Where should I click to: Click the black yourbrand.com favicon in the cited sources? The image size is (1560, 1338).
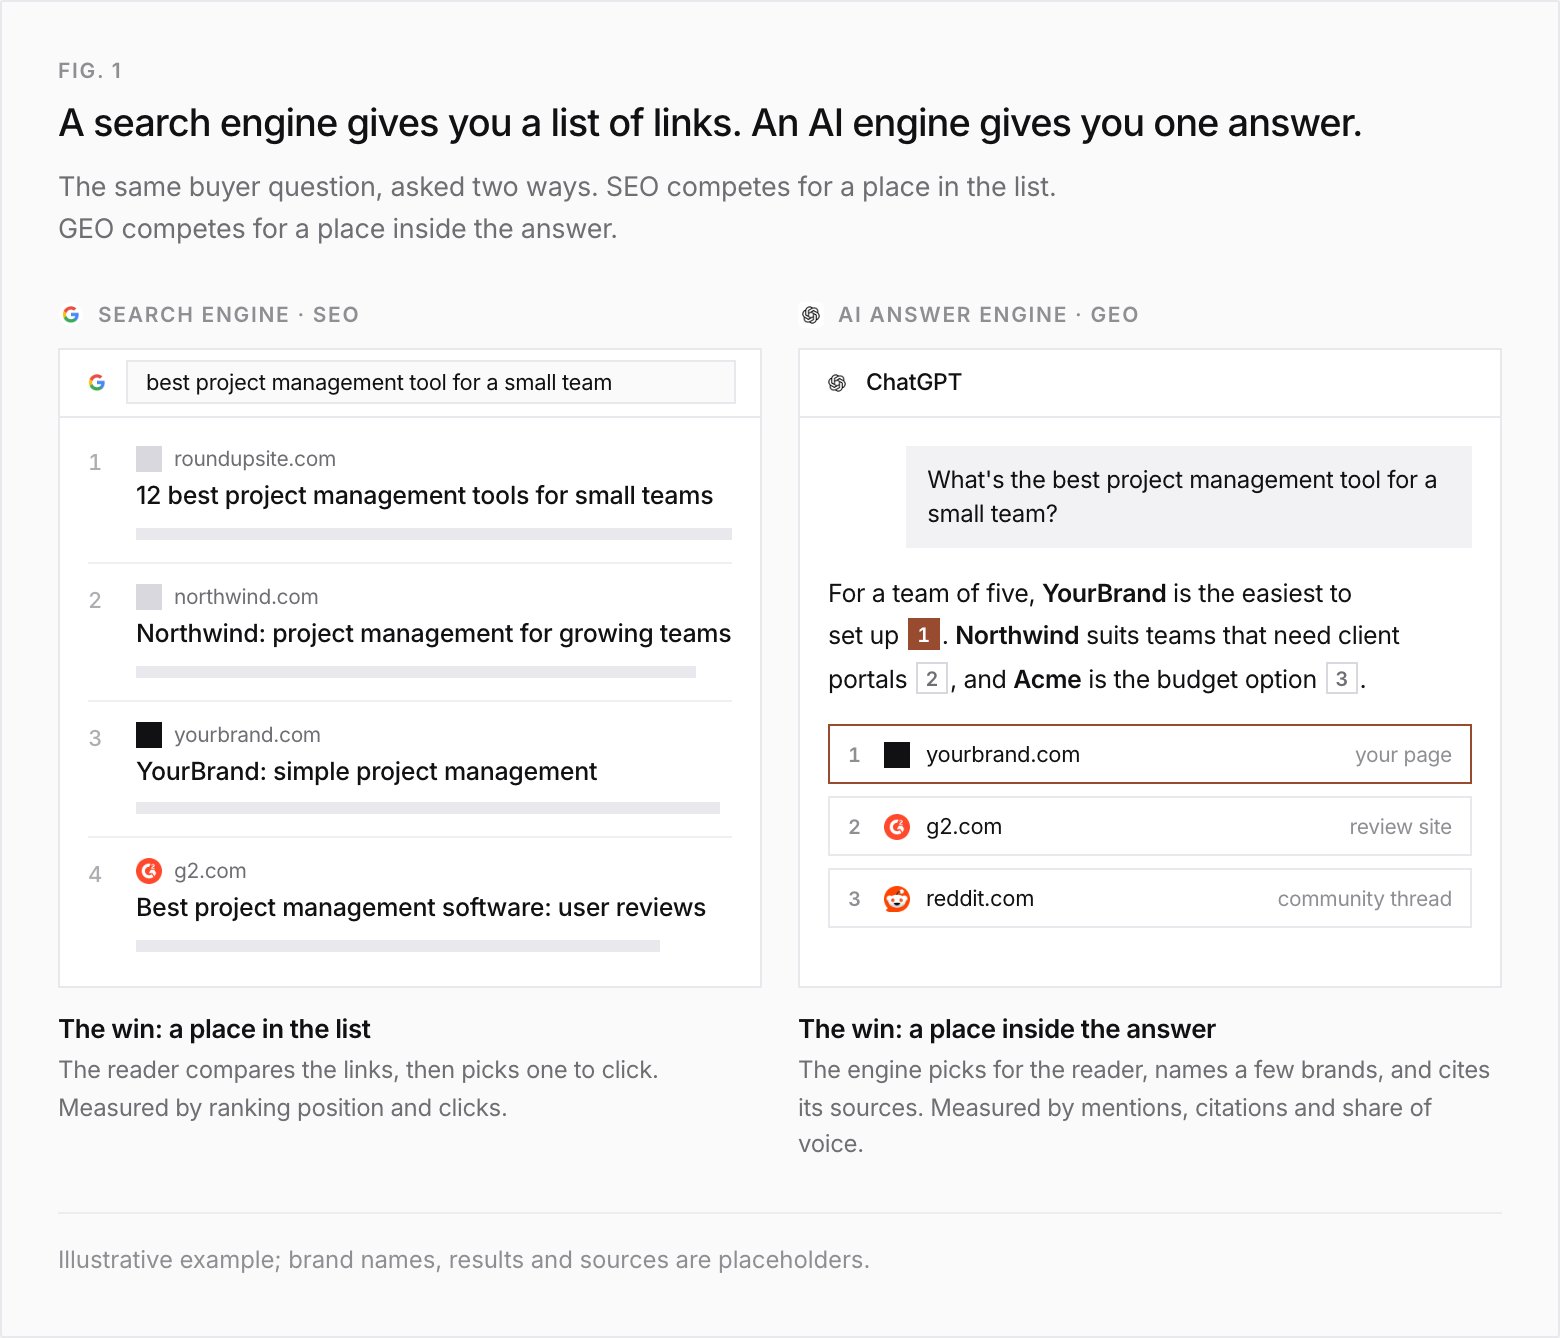point(897,755)
